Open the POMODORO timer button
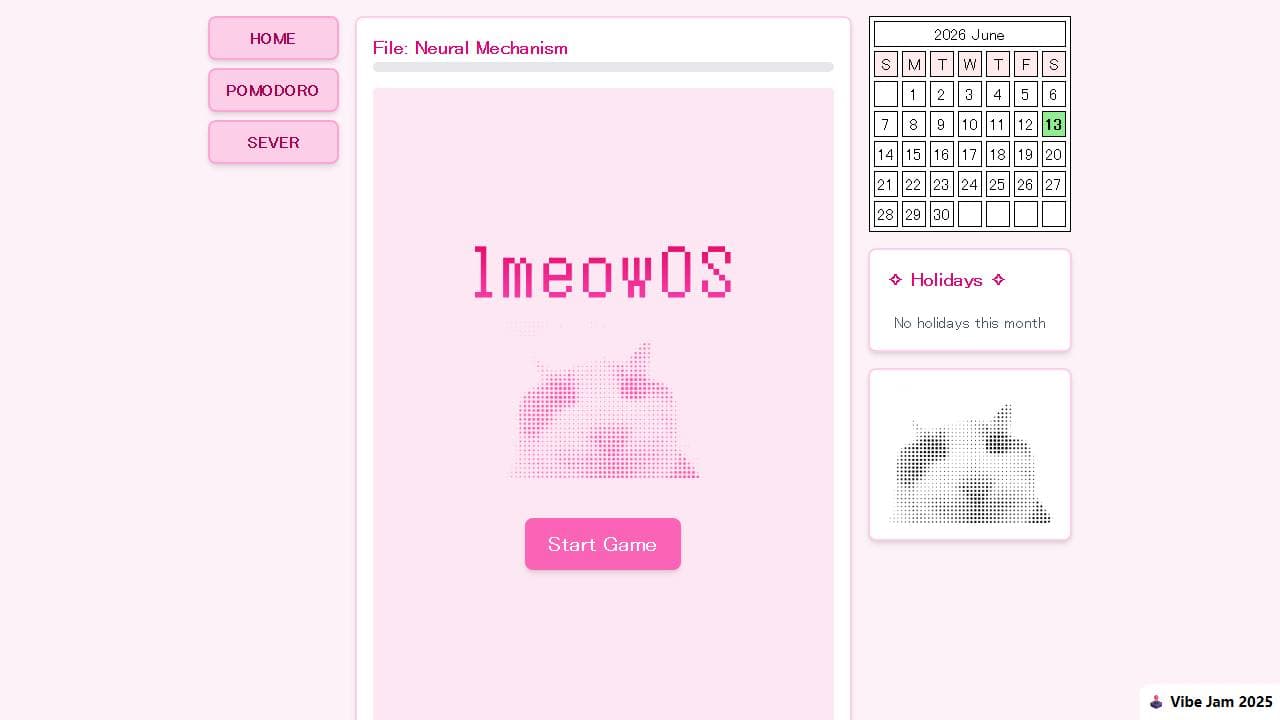Screen dimensions: 1280x720 tap(273, 90)
